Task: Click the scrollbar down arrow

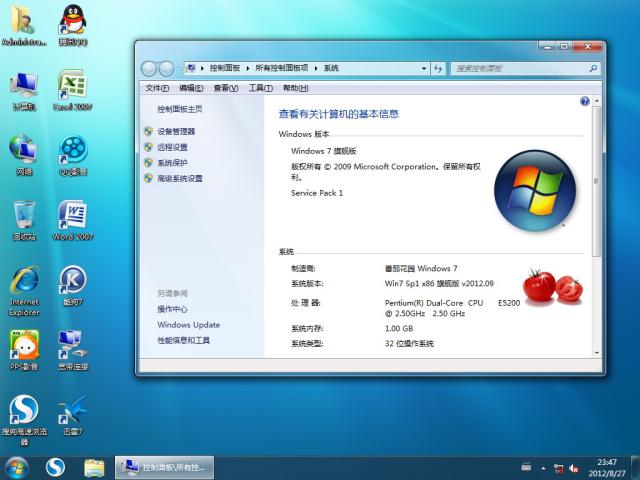Action: pos(596,353)
